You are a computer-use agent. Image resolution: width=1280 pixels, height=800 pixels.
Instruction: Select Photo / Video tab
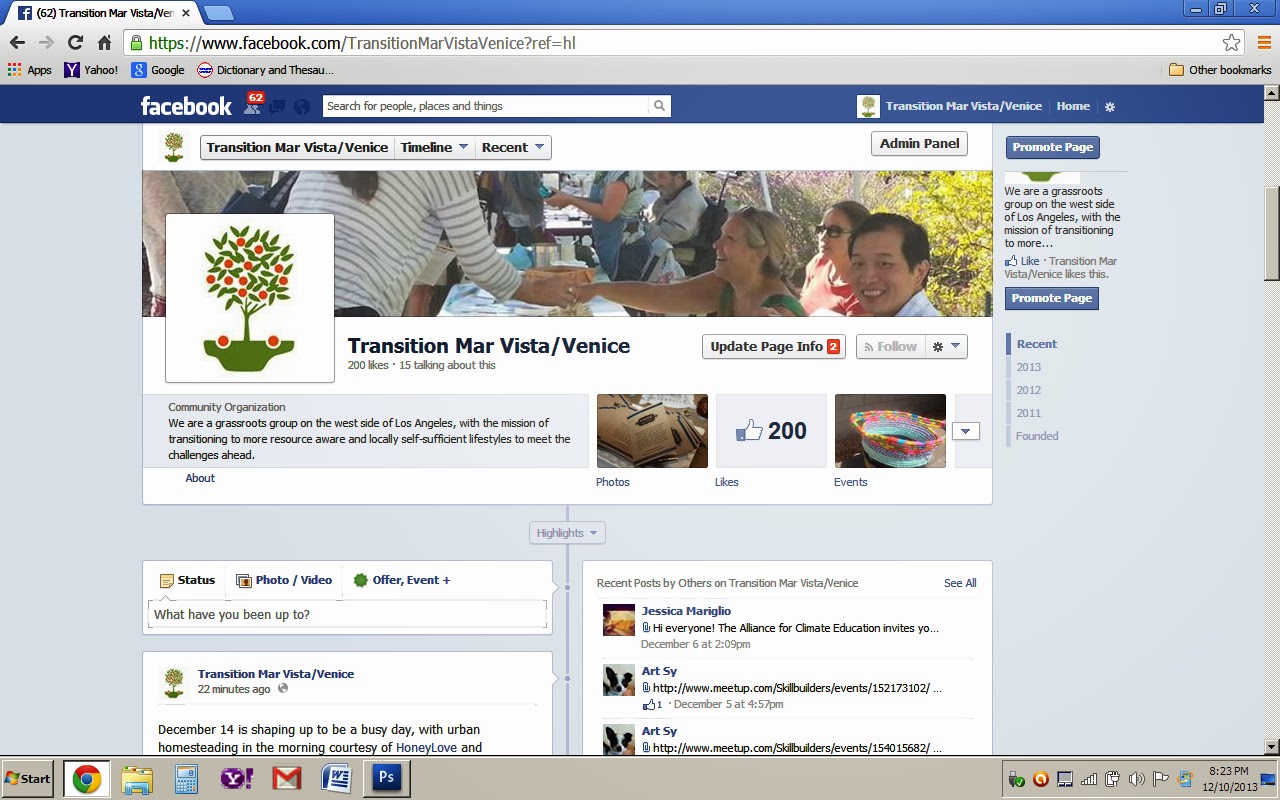pyautogui.click(x=284, y=580)
